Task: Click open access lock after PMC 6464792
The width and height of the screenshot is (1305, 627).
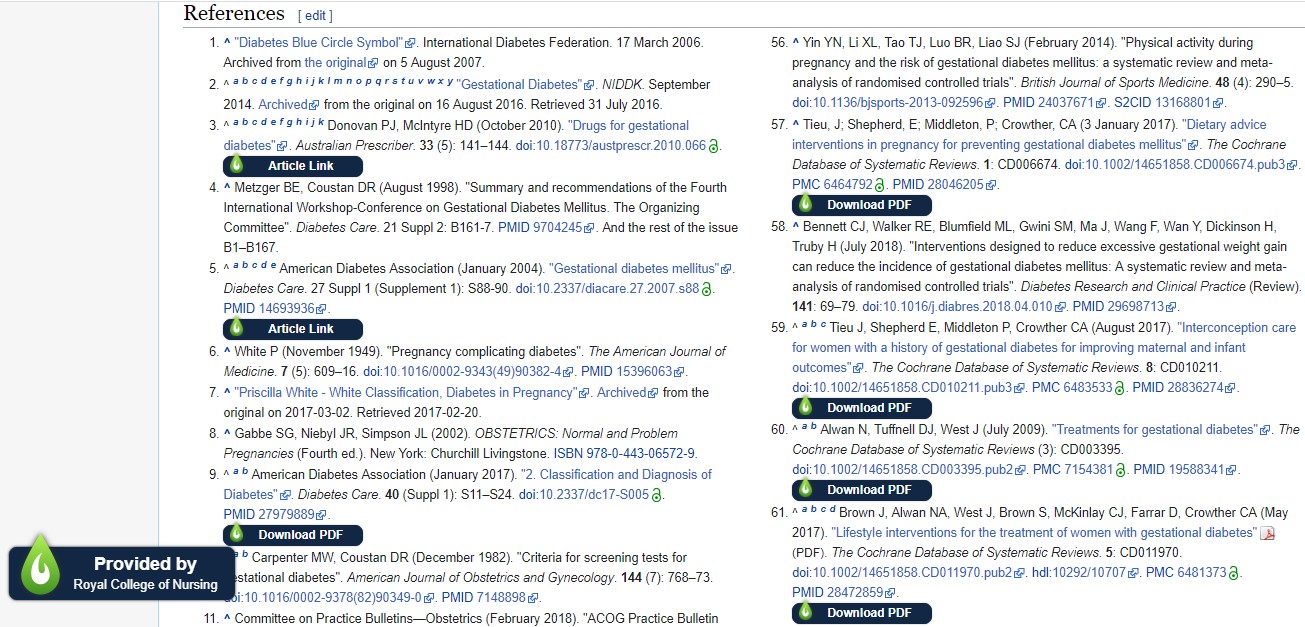Action: coord(879,185)
